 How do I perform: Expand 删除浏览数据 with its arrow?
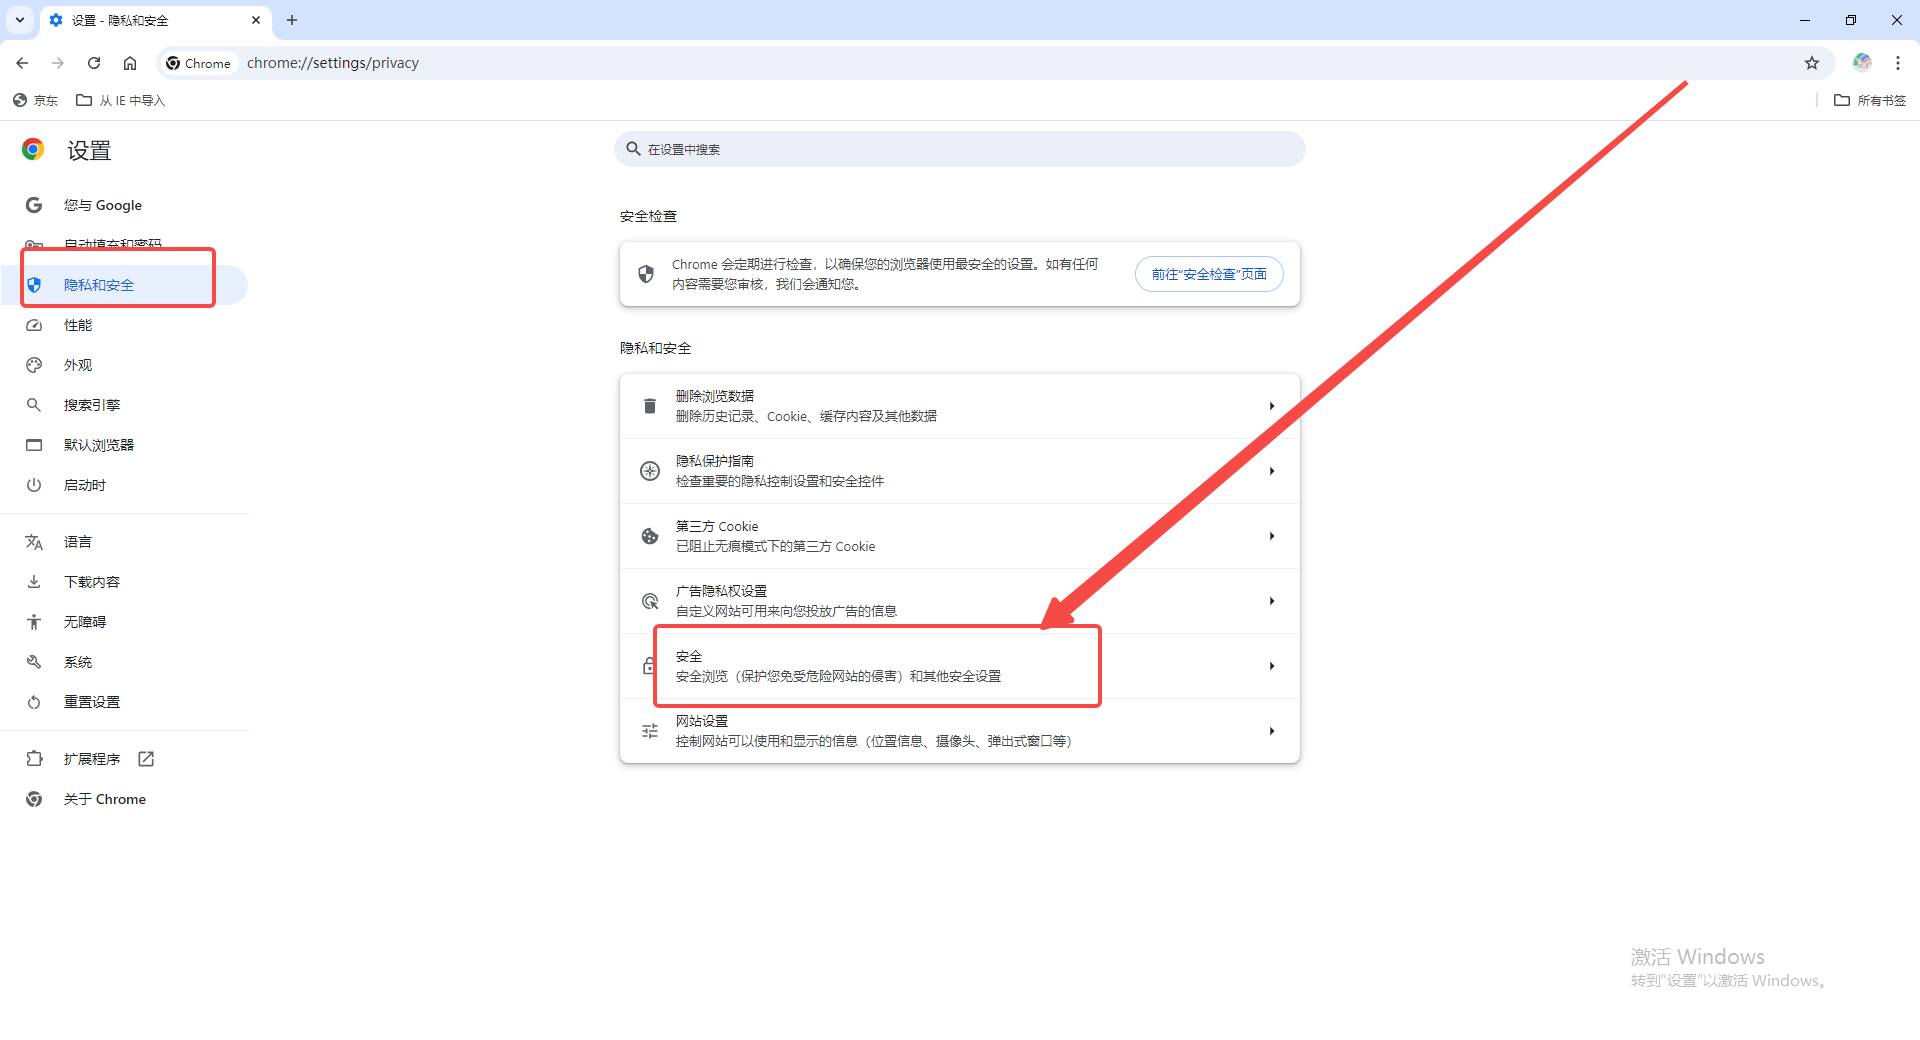click(x=1272, y=406)
